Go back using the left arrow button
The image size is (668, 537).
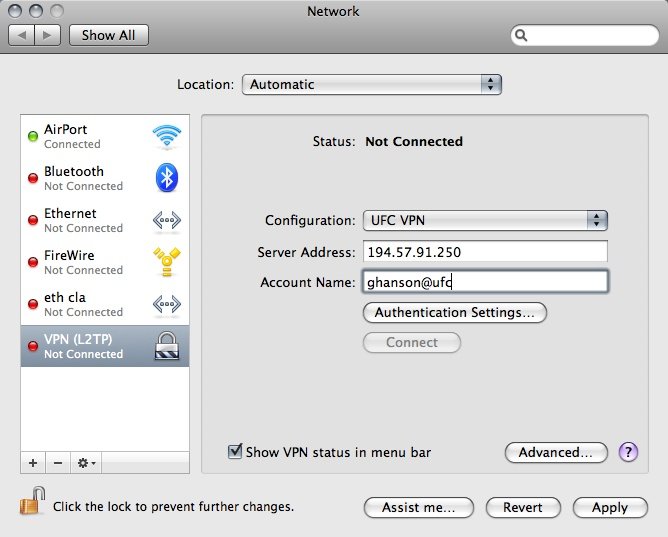click(23, 35)
